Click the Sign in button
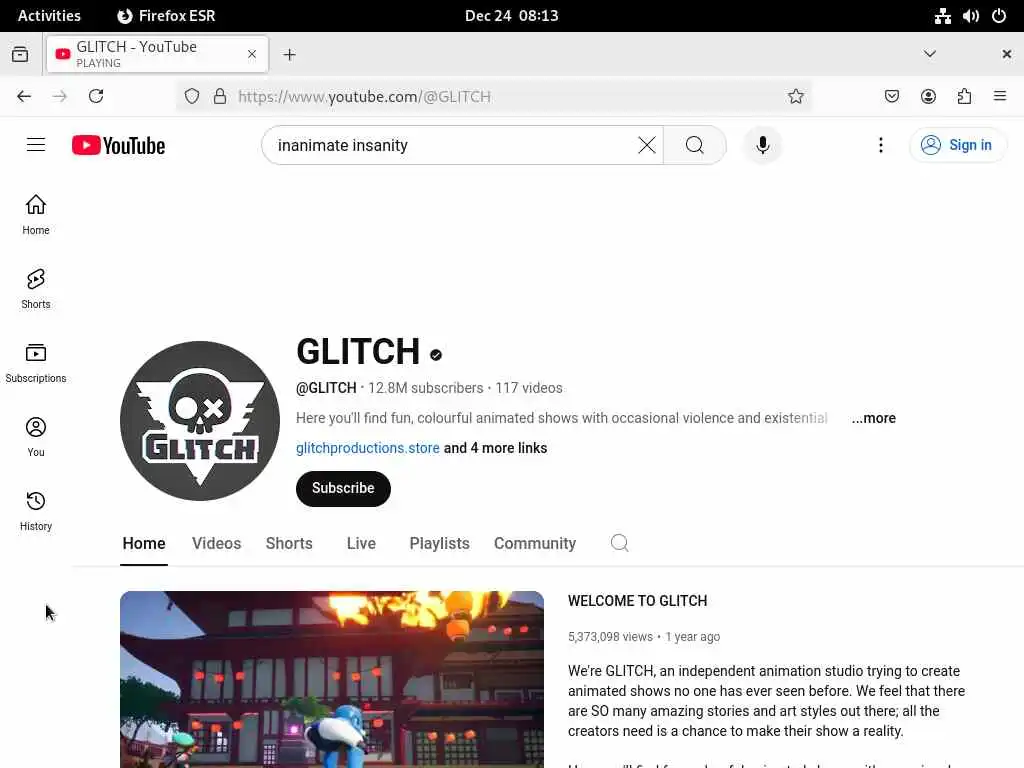 tap(957, 145)
